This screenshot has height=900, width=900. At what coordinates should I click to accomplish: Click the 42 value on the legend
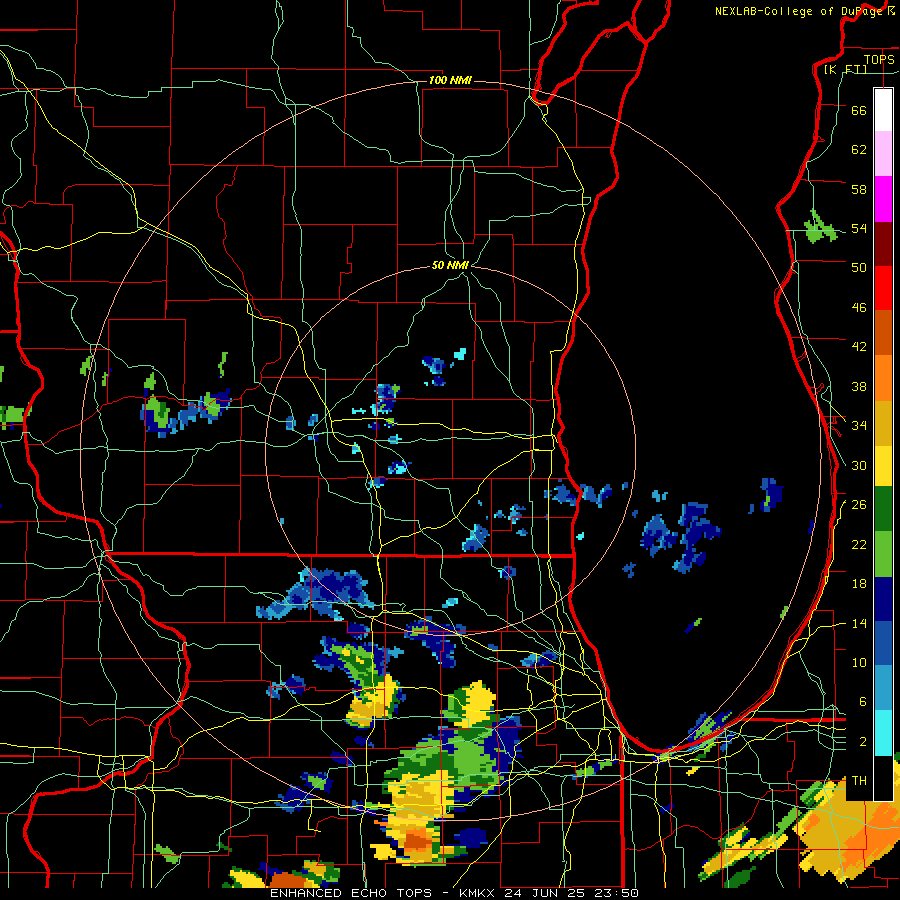click(x=859, y=347)
